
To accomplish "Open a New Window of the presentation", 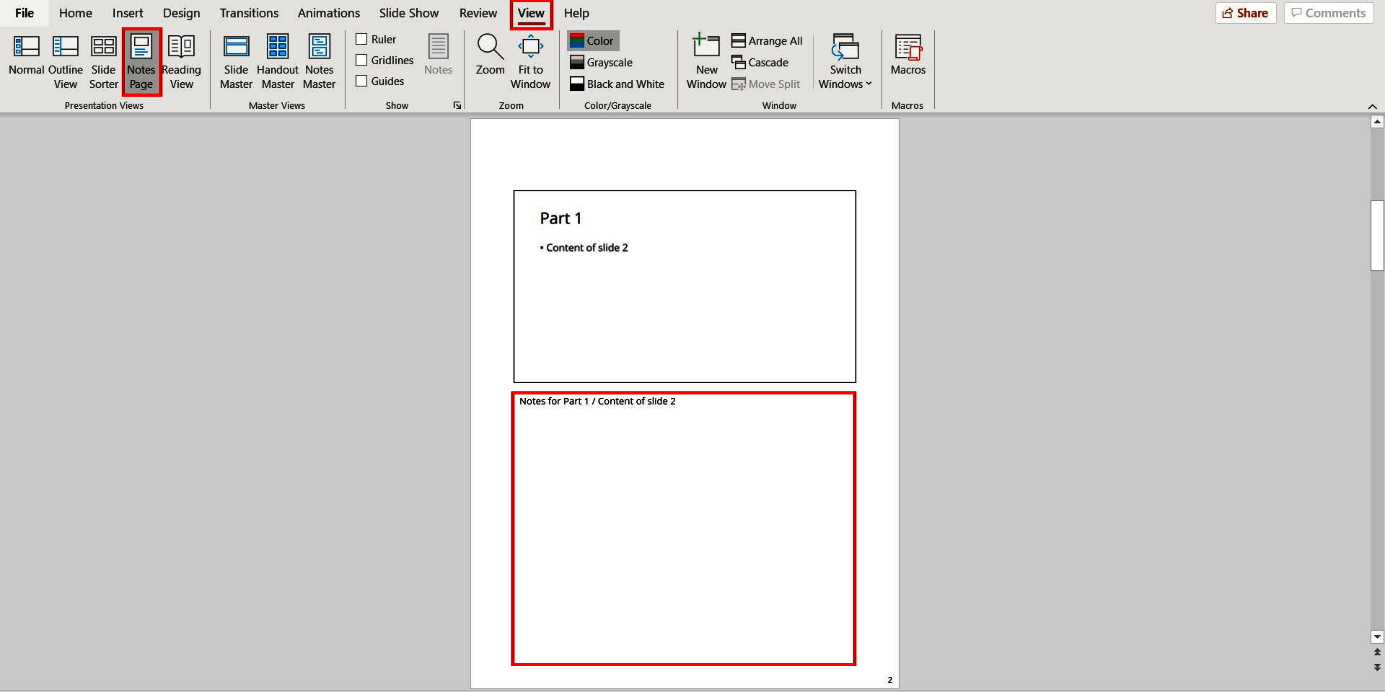I will pyautogui.click(x=706, y=58).
